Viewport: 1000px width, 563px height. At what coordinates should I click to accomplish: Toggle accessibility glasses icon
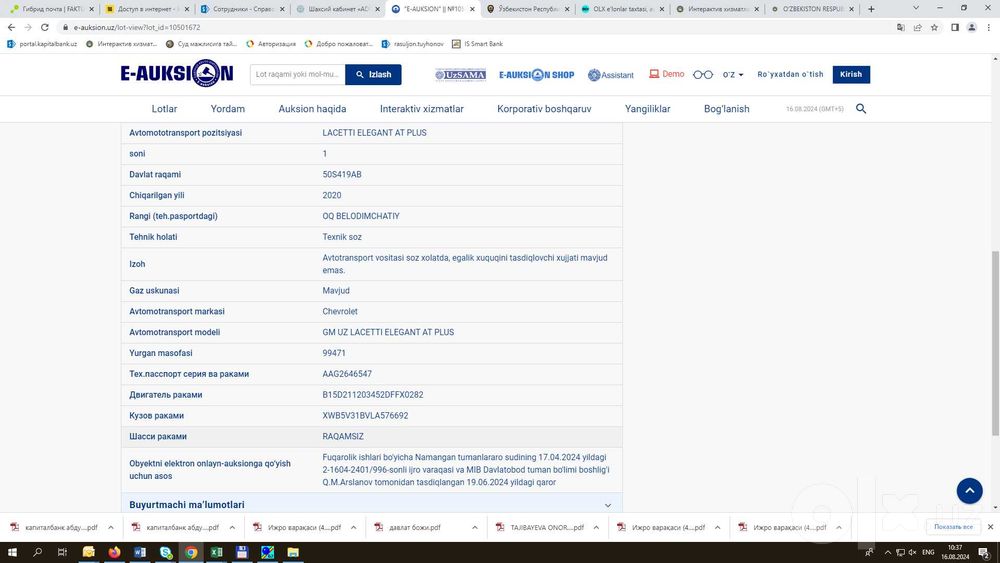coord(703,75)
